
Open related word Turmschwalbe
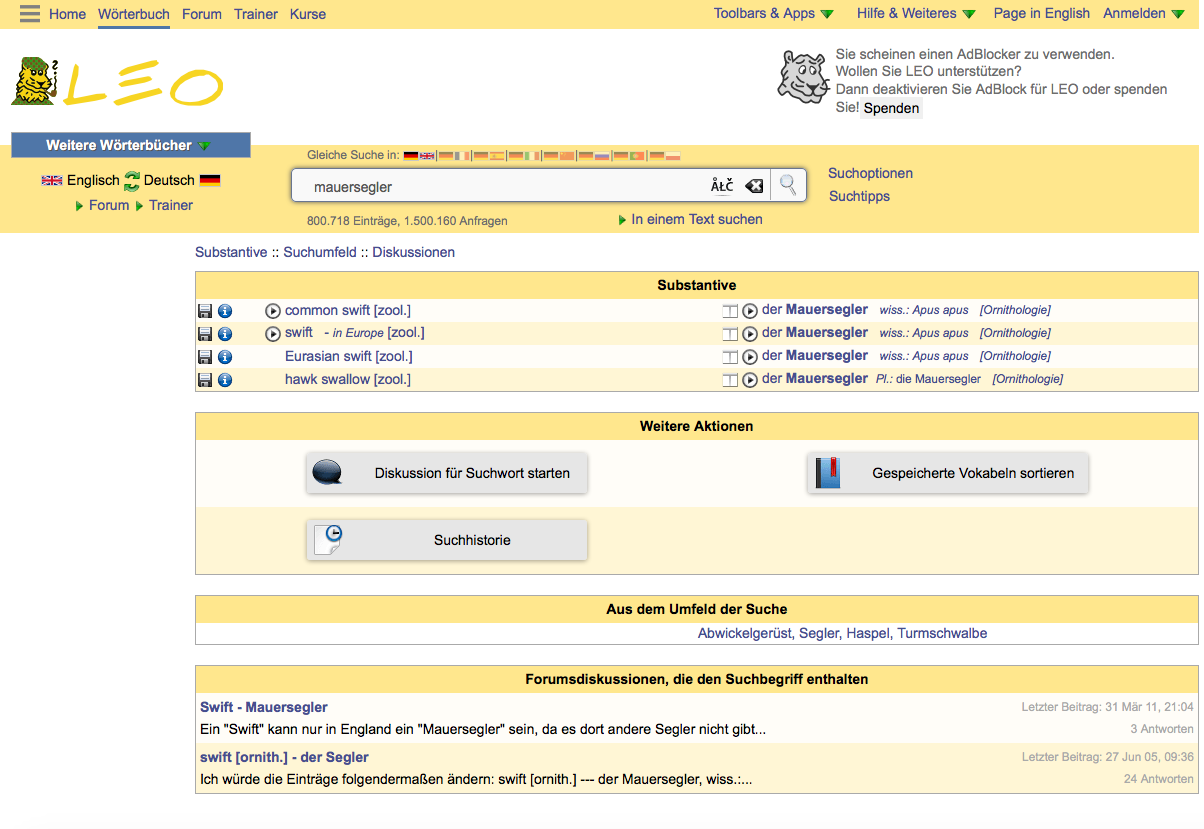[942, 633]
